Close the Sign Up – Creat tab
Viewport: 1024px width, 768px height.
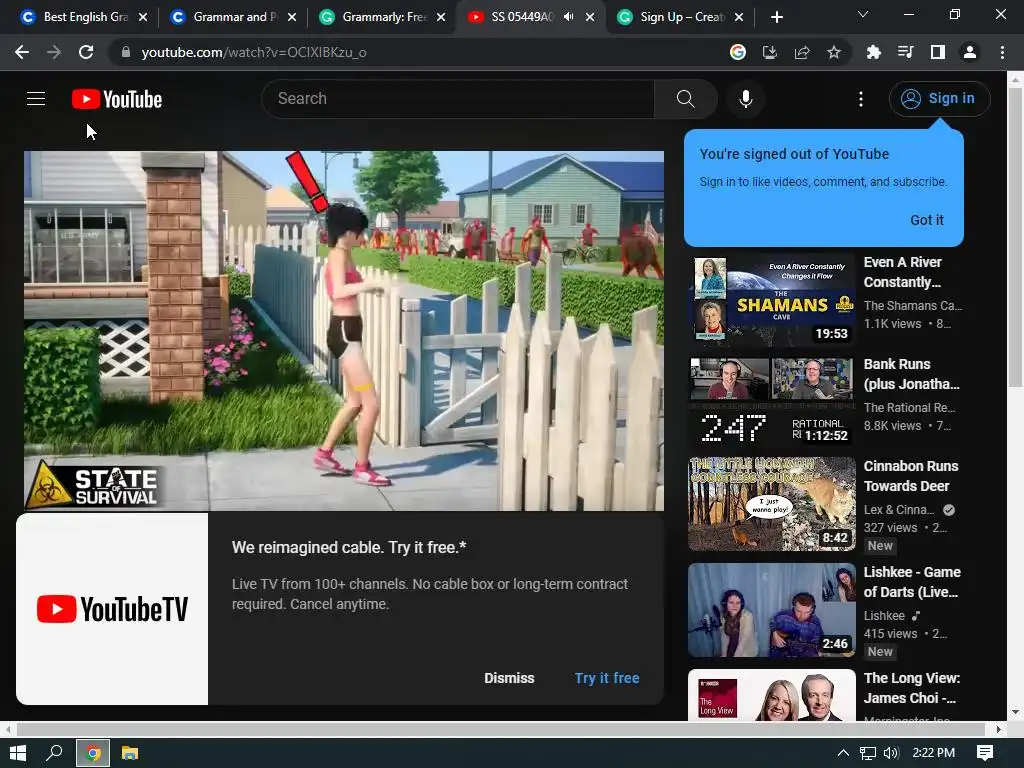[x=739, y=17]
